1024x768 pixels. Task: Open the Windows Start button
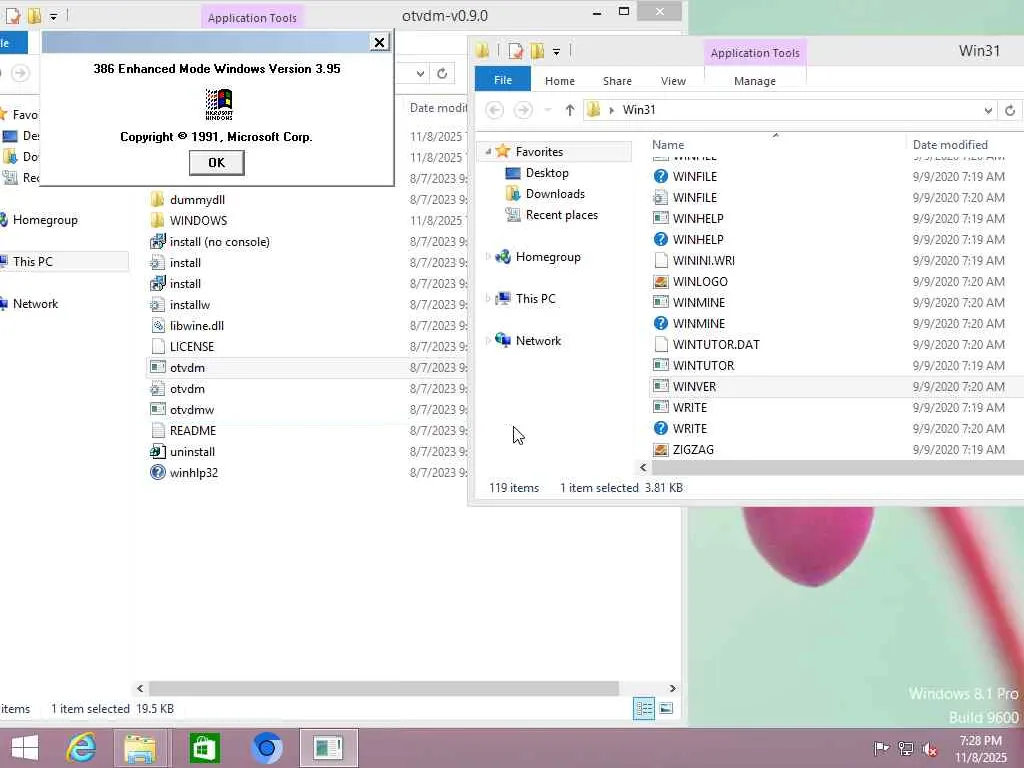tap(25, 748)
